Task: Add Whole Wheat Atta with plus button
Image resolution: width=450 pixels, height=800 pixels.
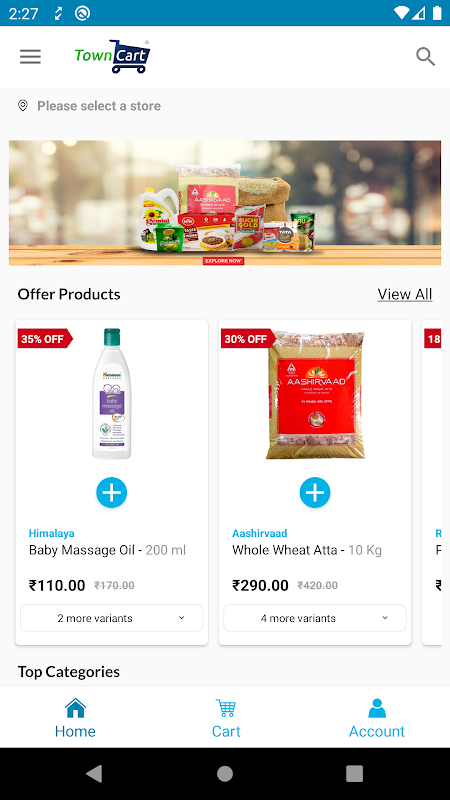Action: (315, 492)
